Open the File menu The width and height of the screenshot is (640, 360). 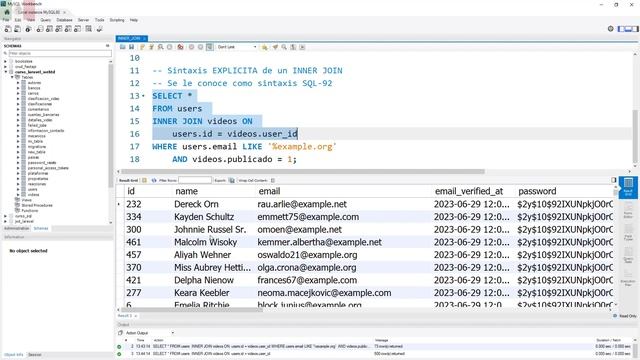pyautogui.click(x=6, y=20)
